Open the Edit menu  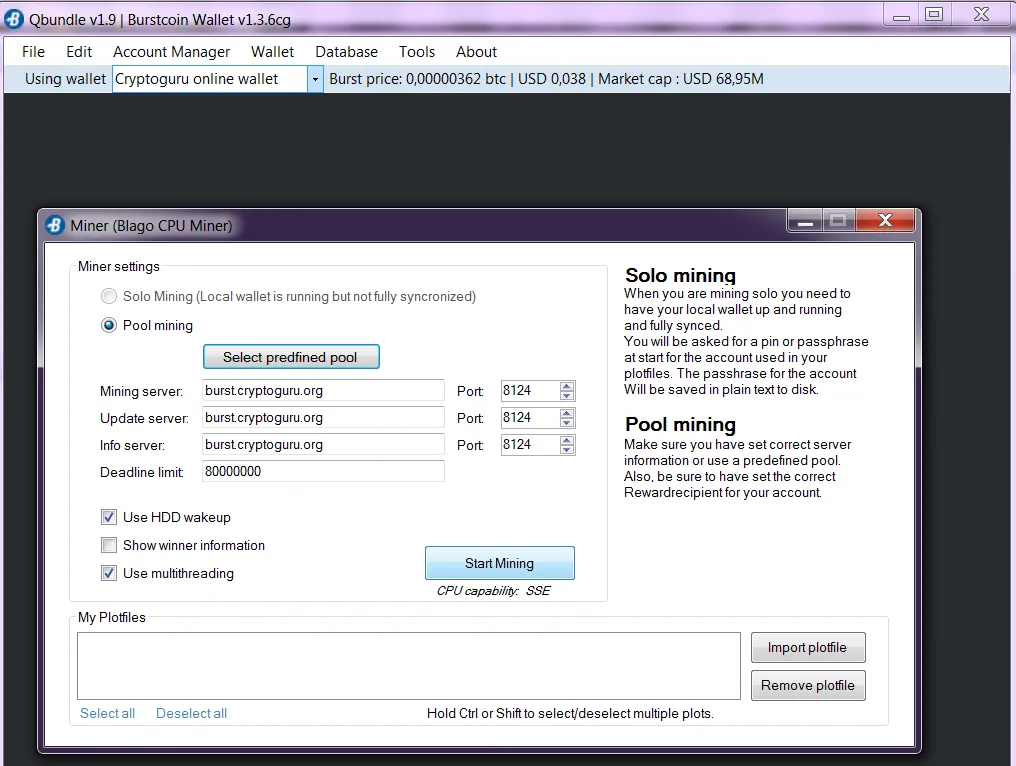coord(79,52)
